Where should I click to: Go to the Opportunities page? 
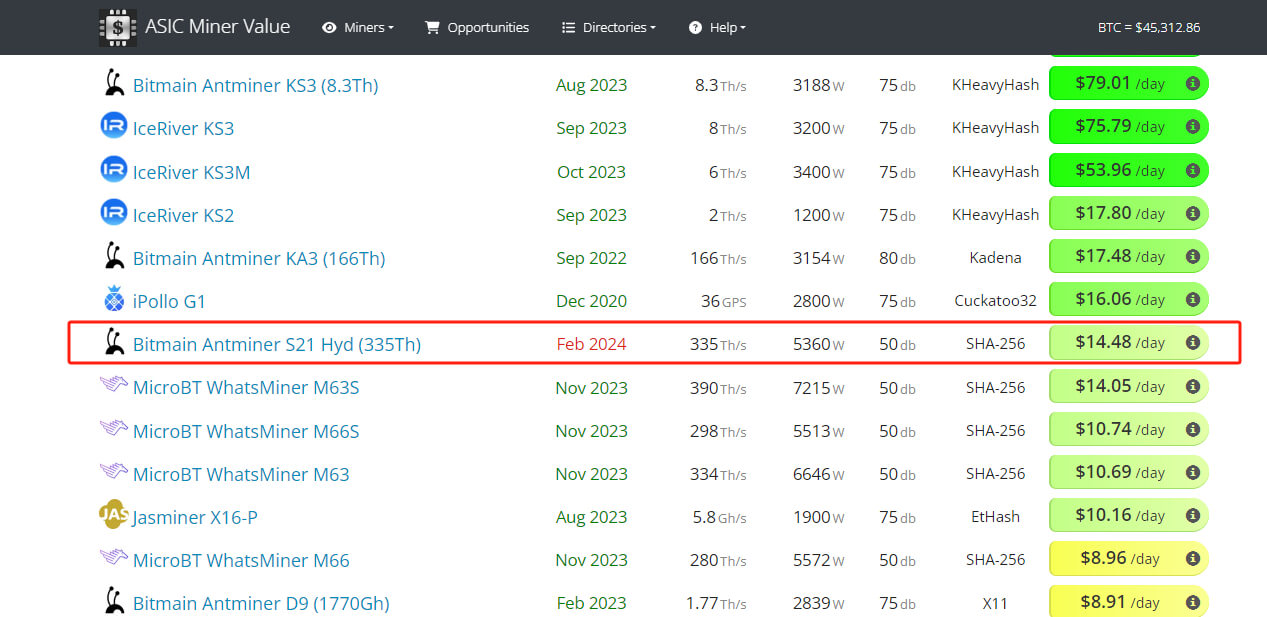pos(477,27)
